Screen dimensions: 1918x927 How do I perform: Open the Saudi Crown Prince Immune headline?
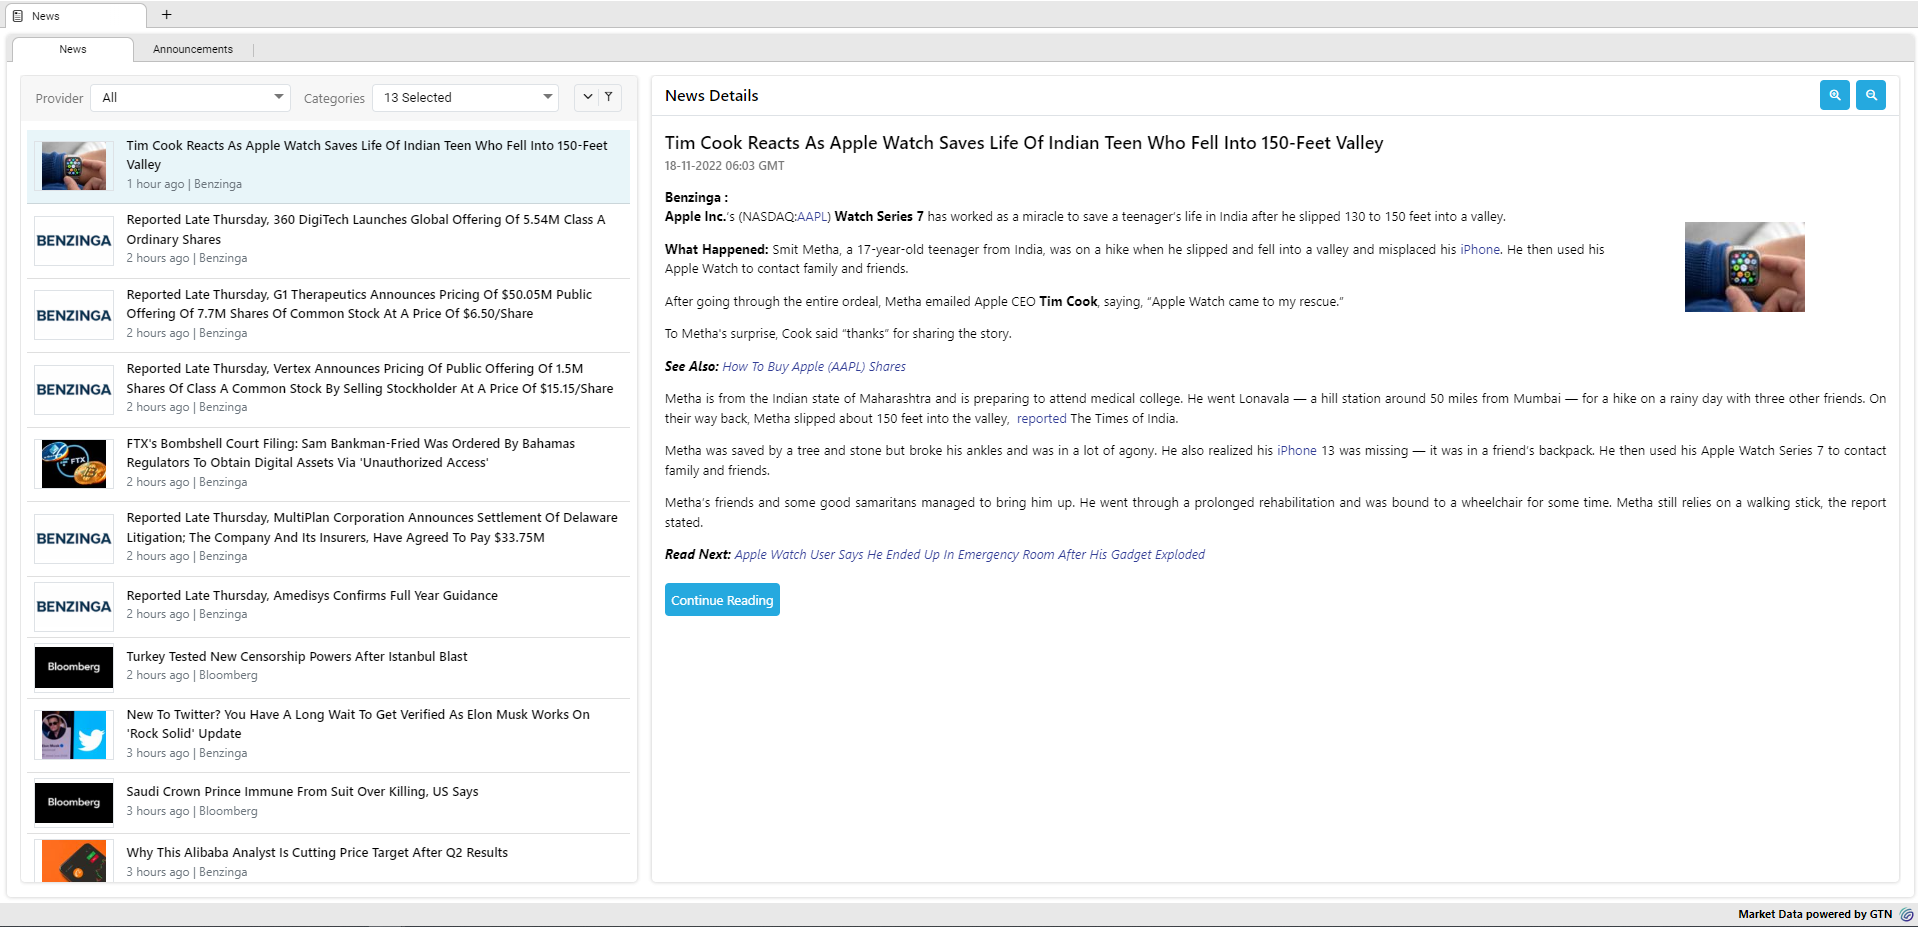coord(302,792)
